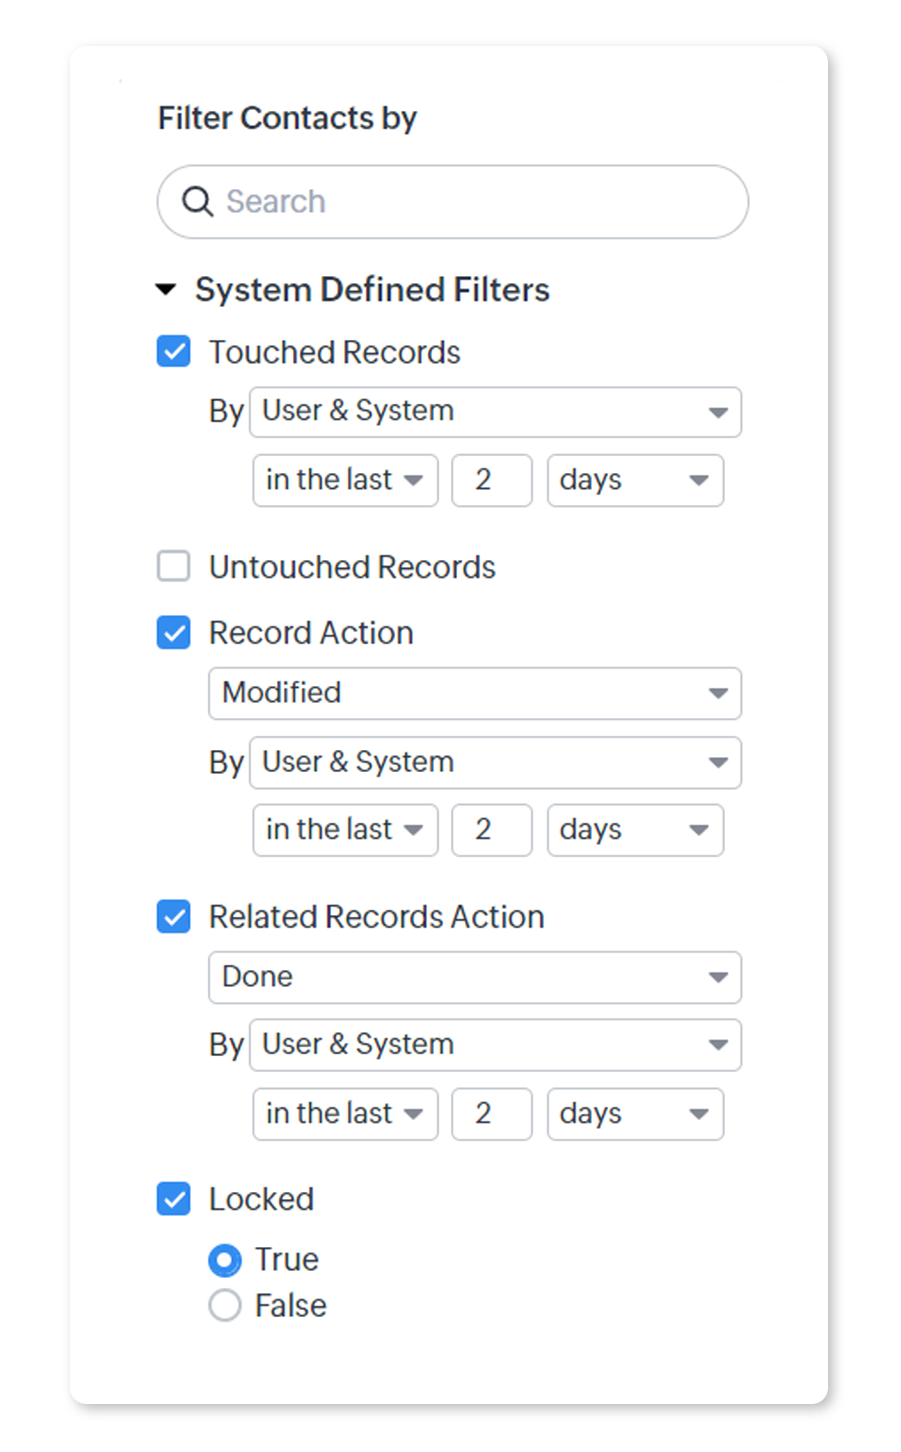
Task: Enable the Untouched Records checkbox
Action: tap(174, 567)
